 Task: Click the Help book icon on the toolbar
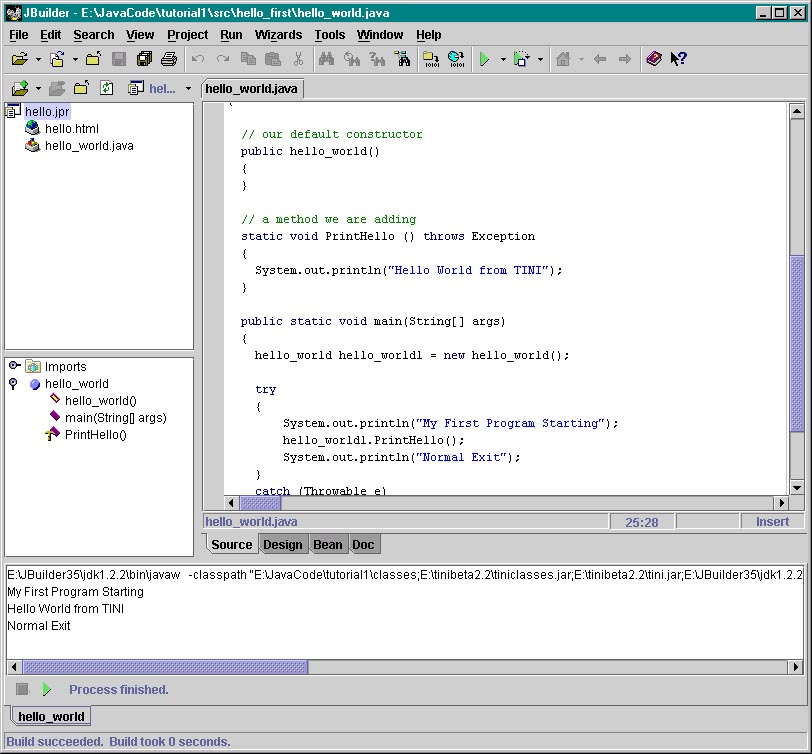click(x=654, y=59)
